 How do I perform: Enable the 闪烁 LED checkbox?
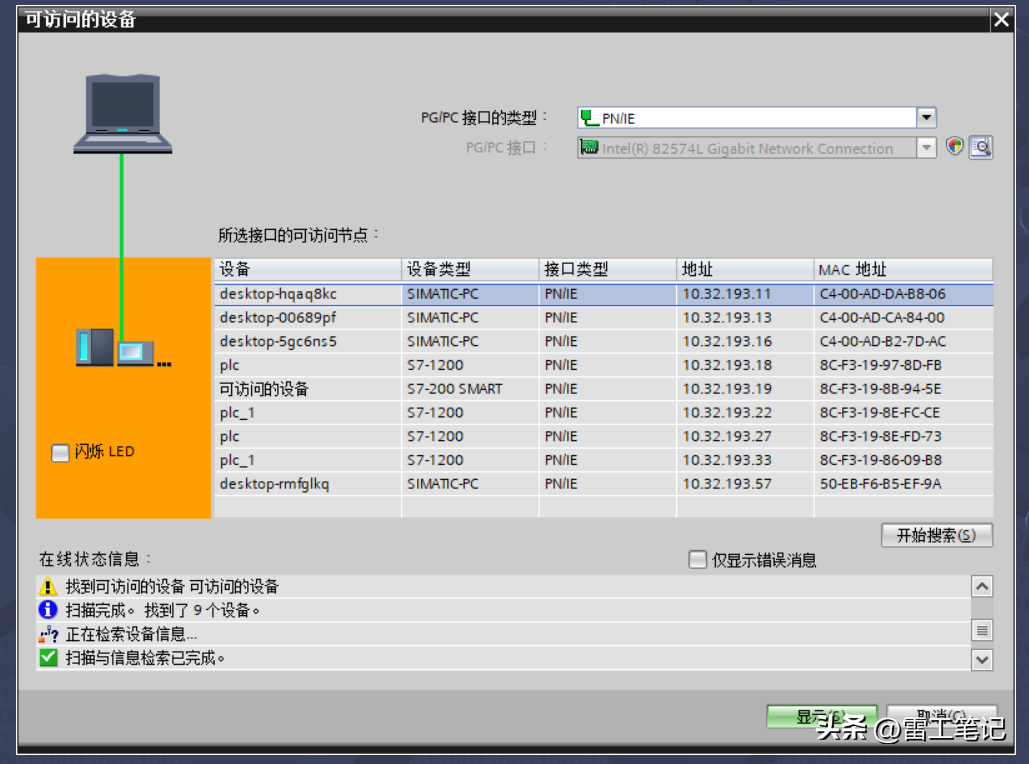(61, 453)
